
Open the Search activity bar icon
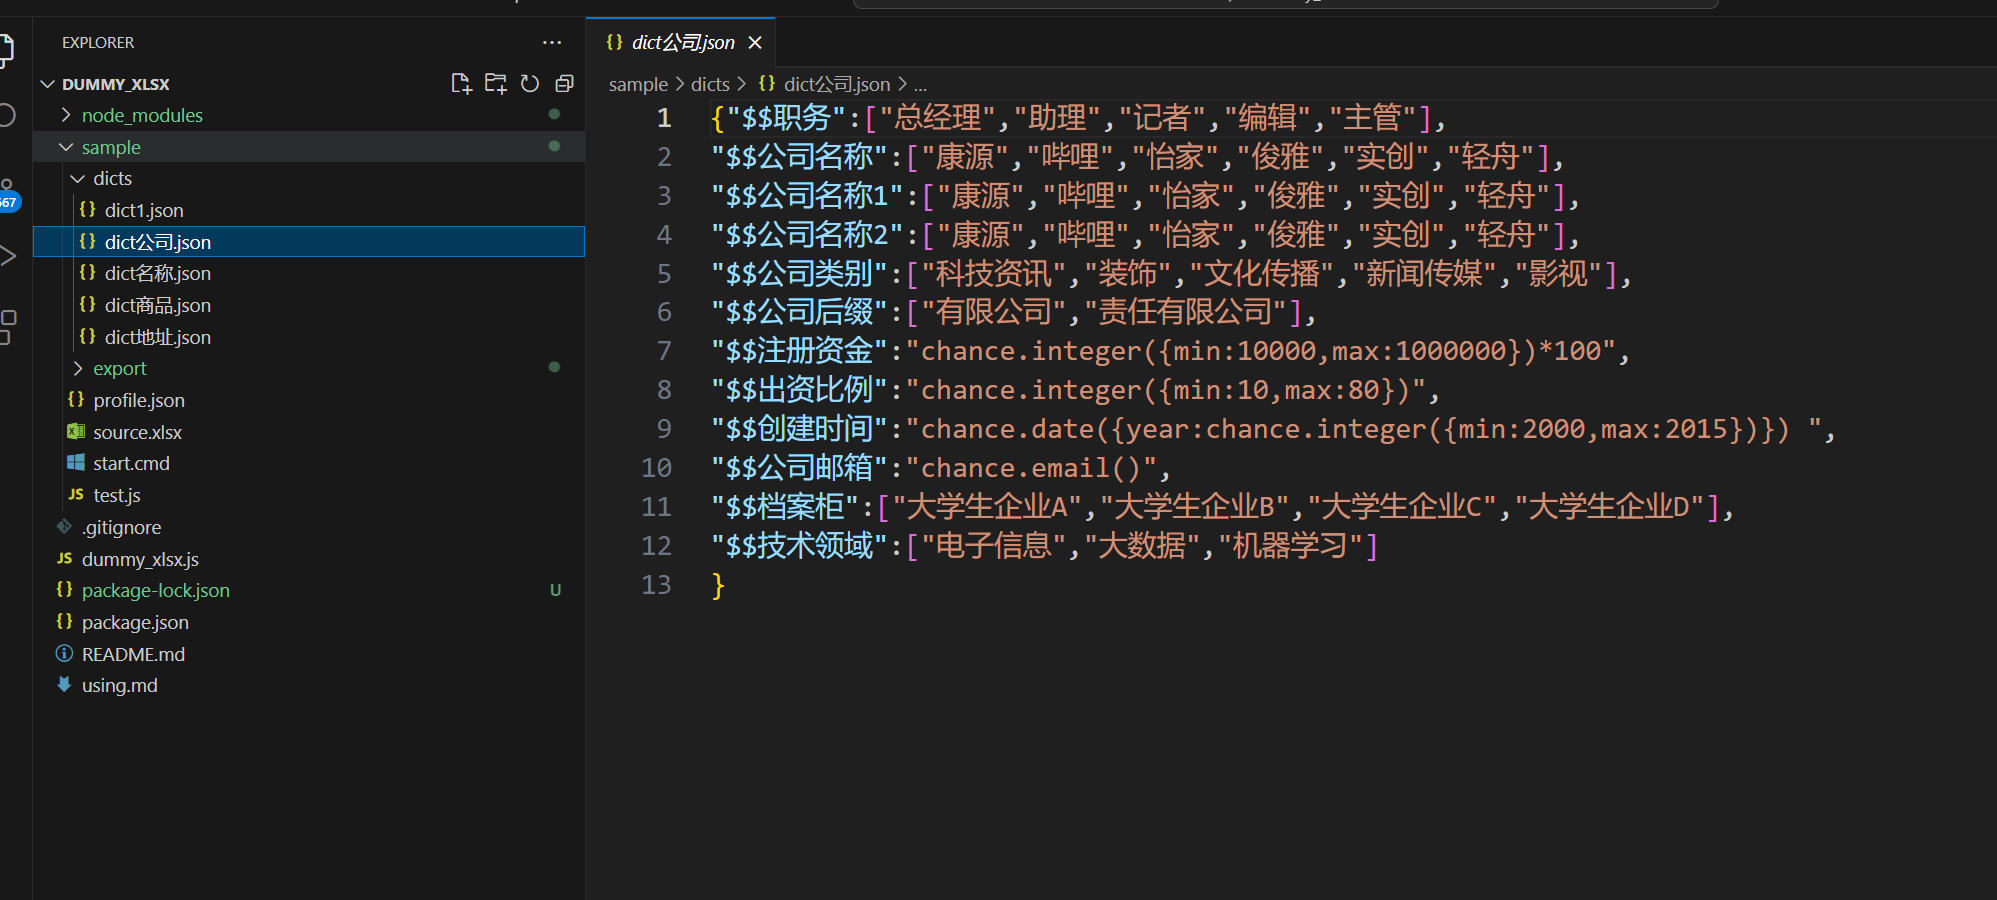[6, 115]
